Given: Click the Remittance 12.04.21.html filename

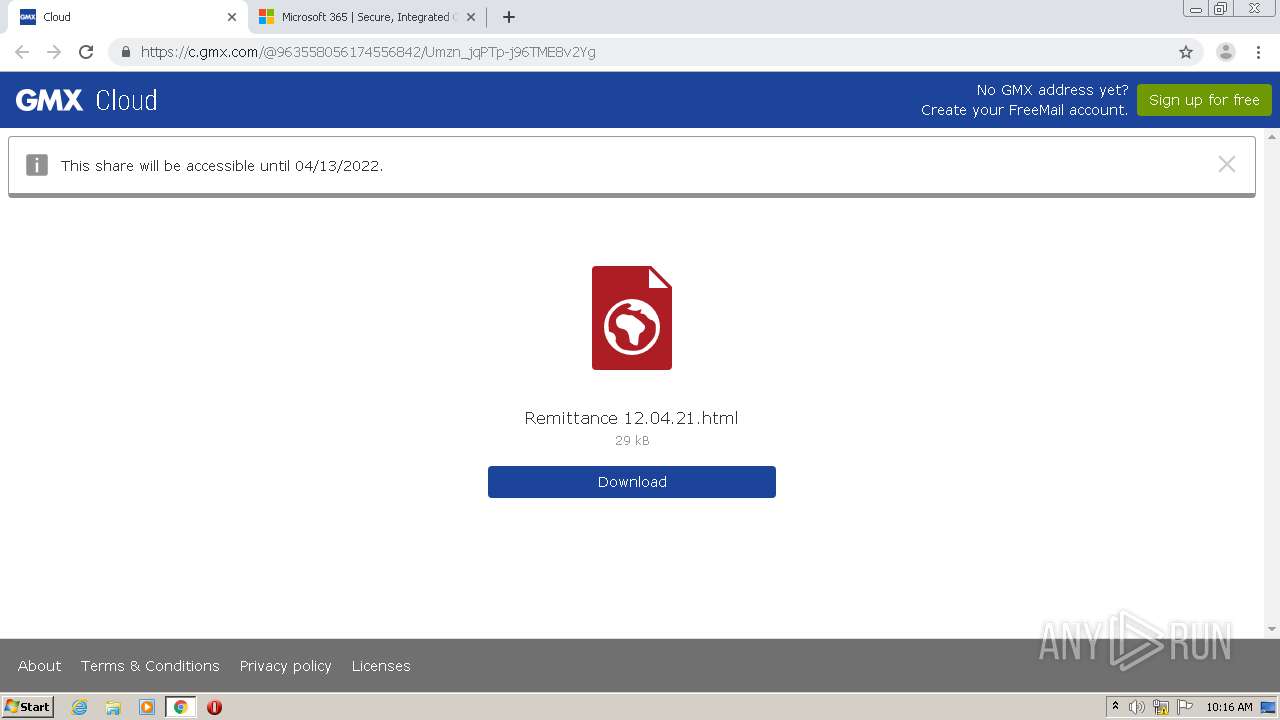Looking at the screenshot, I should pos(631,418).
